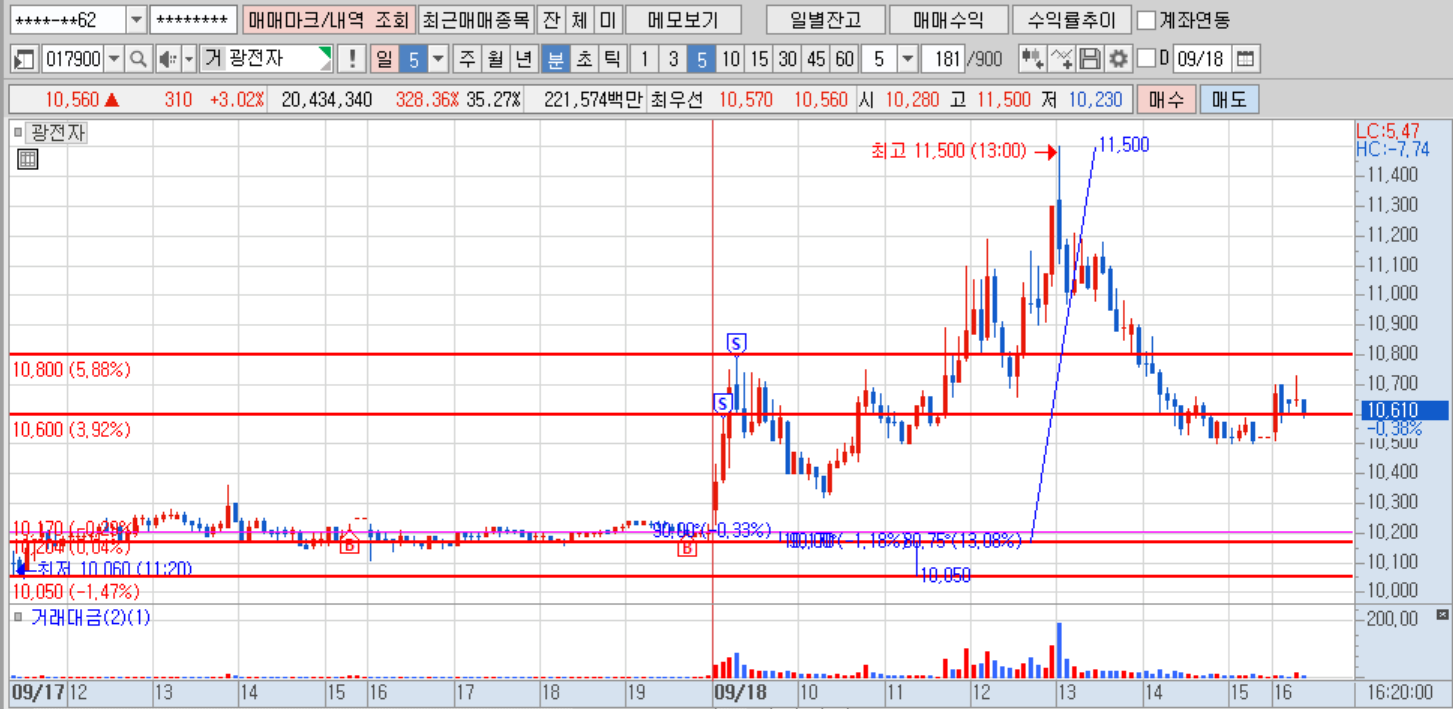Open the window layout icon beside code 017900
Viewport: 1453px width, 709px height.
25,59
